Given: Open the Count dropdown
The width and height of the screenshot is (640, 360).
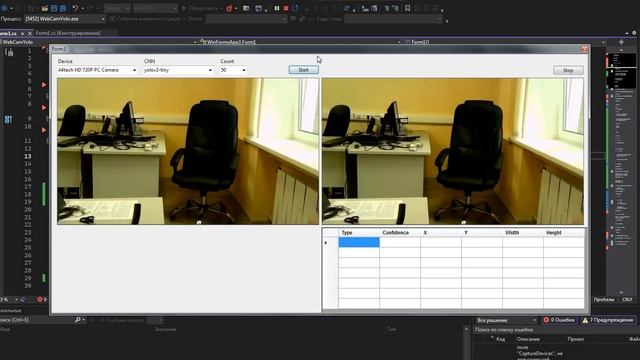Looking at the screenshot, I should [233, 70].
